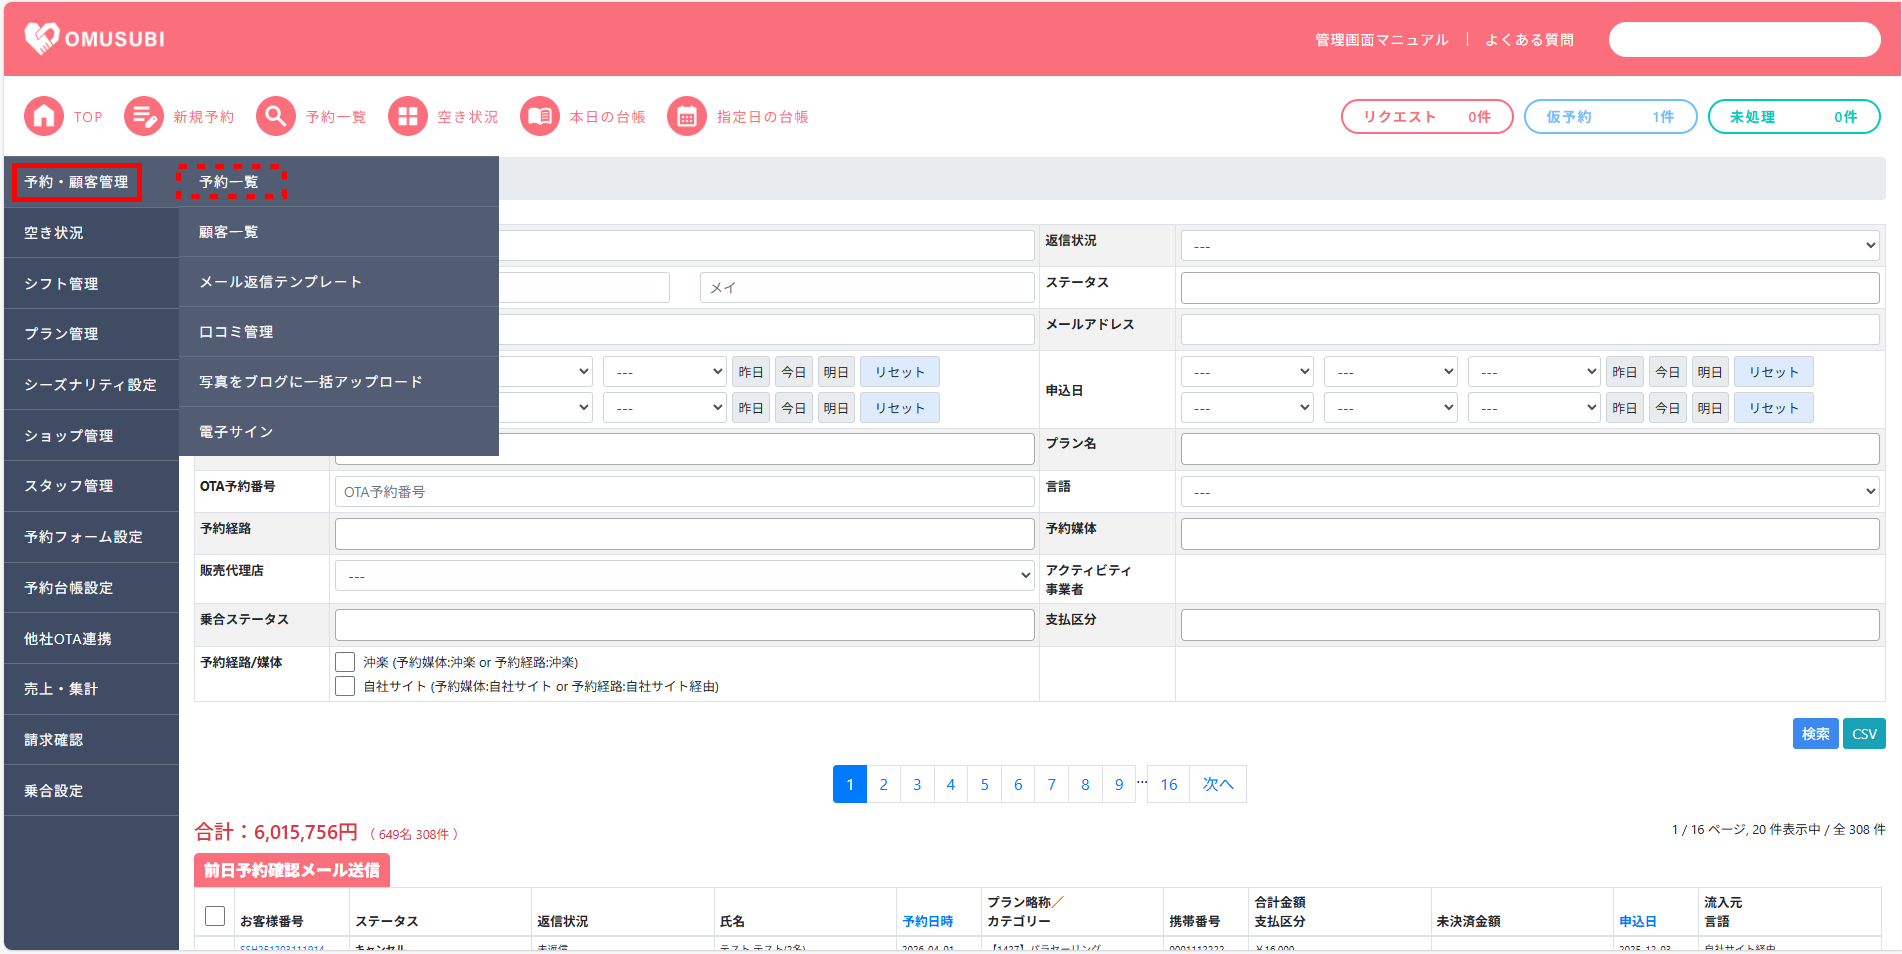This screenshot has width=1902, height=954.
Task: Choose 口コミ管理 in the submenu
Action: (x=236, y=332)
